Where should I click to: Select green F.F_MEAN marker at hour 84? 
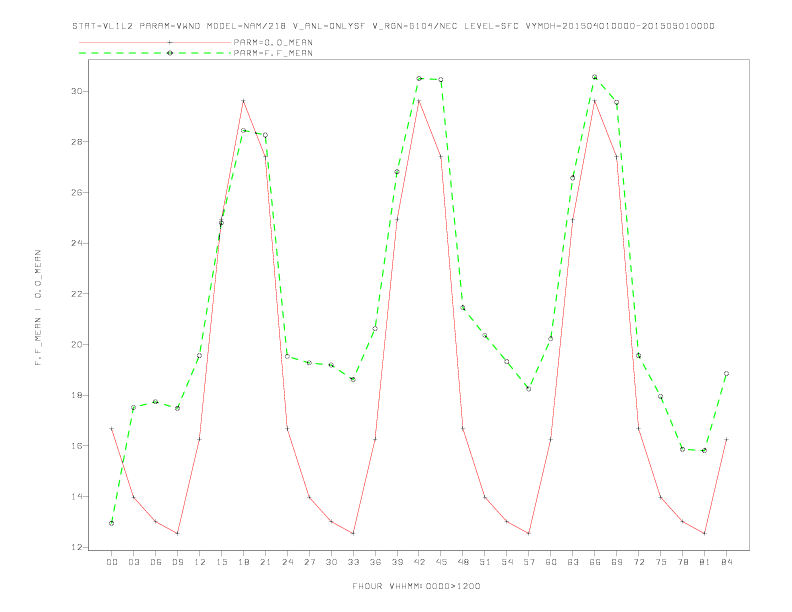coord(726,374)
